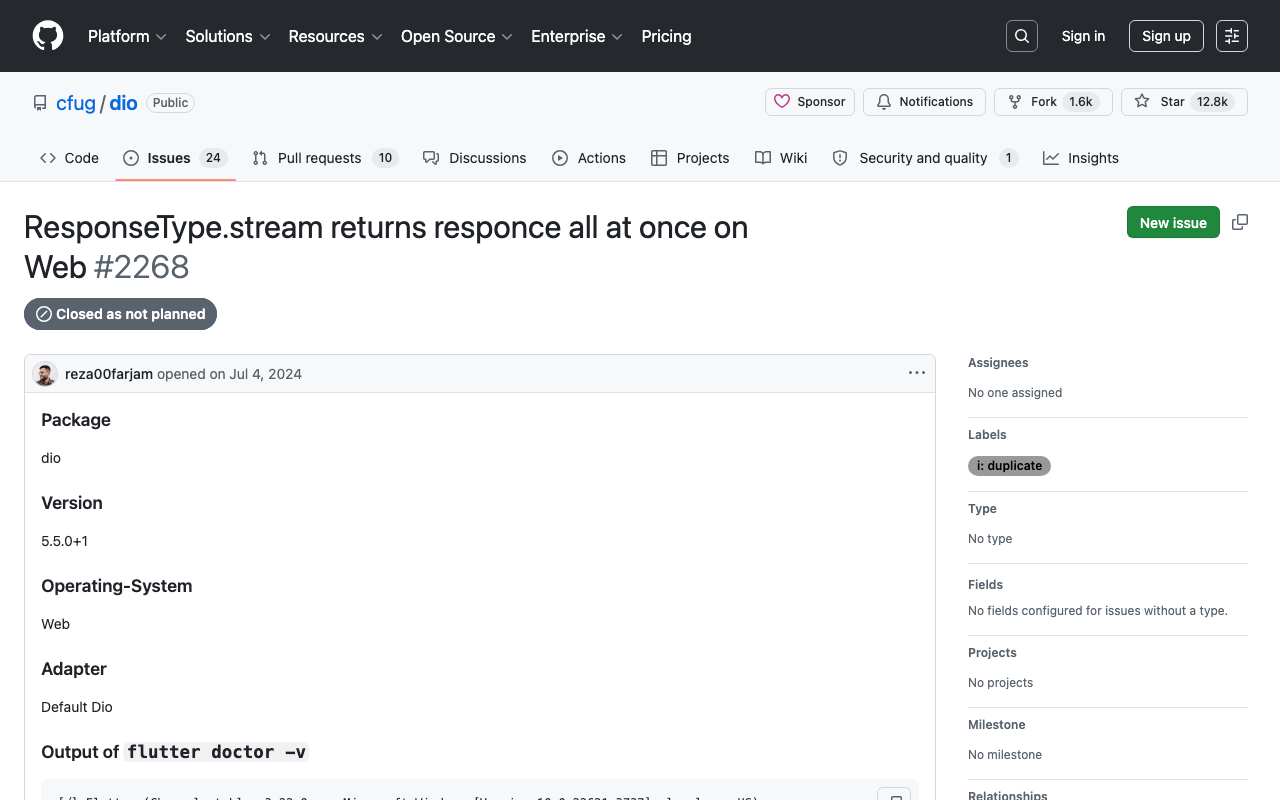1280x800 pixels.
Task: Expand the Solutions menu
Action: [228, 36]
